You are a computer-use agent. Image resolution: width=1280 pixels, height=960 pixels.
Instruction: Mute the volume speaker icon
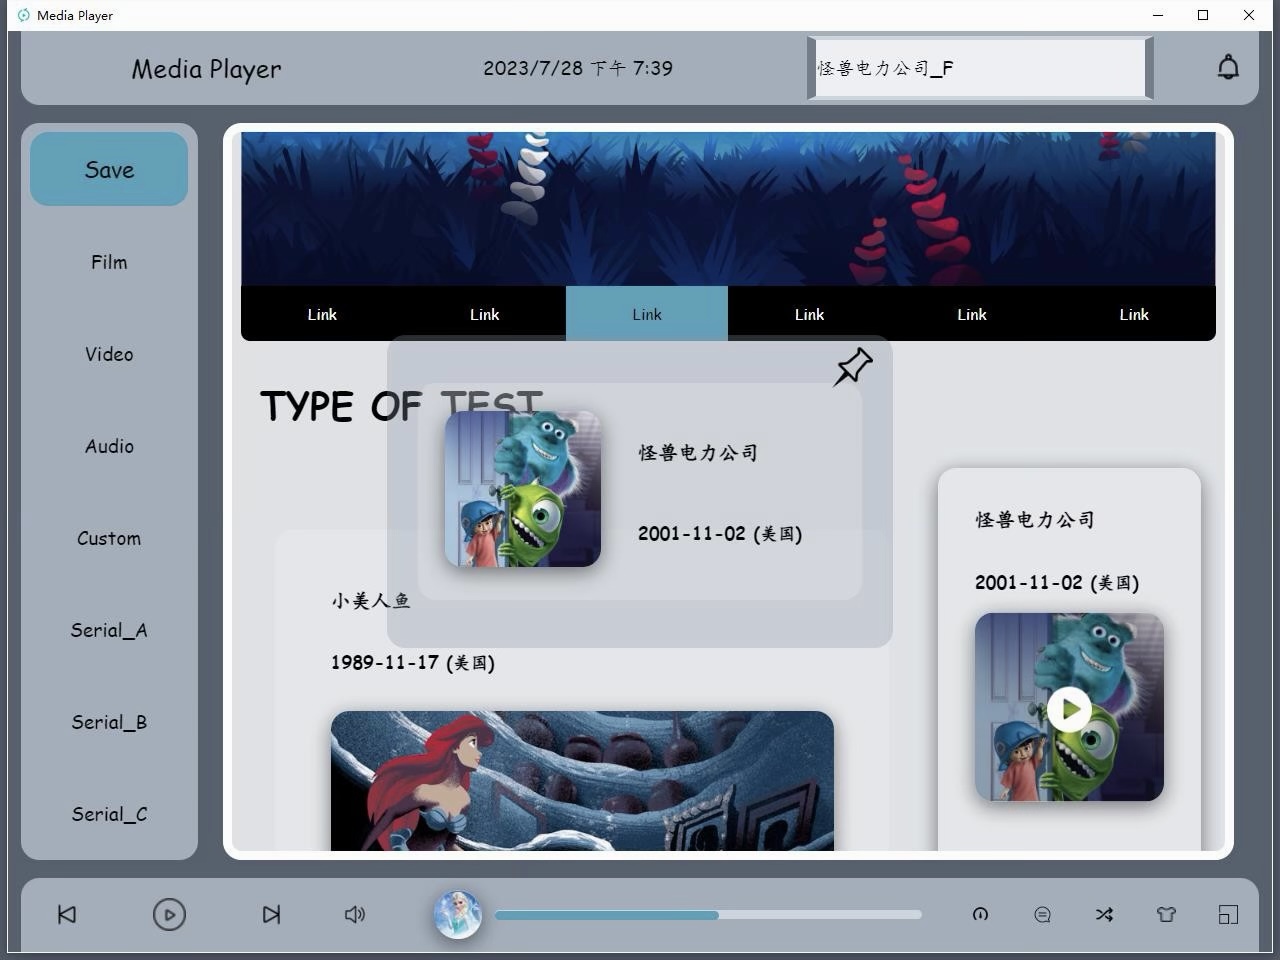(x=355, y=914)
